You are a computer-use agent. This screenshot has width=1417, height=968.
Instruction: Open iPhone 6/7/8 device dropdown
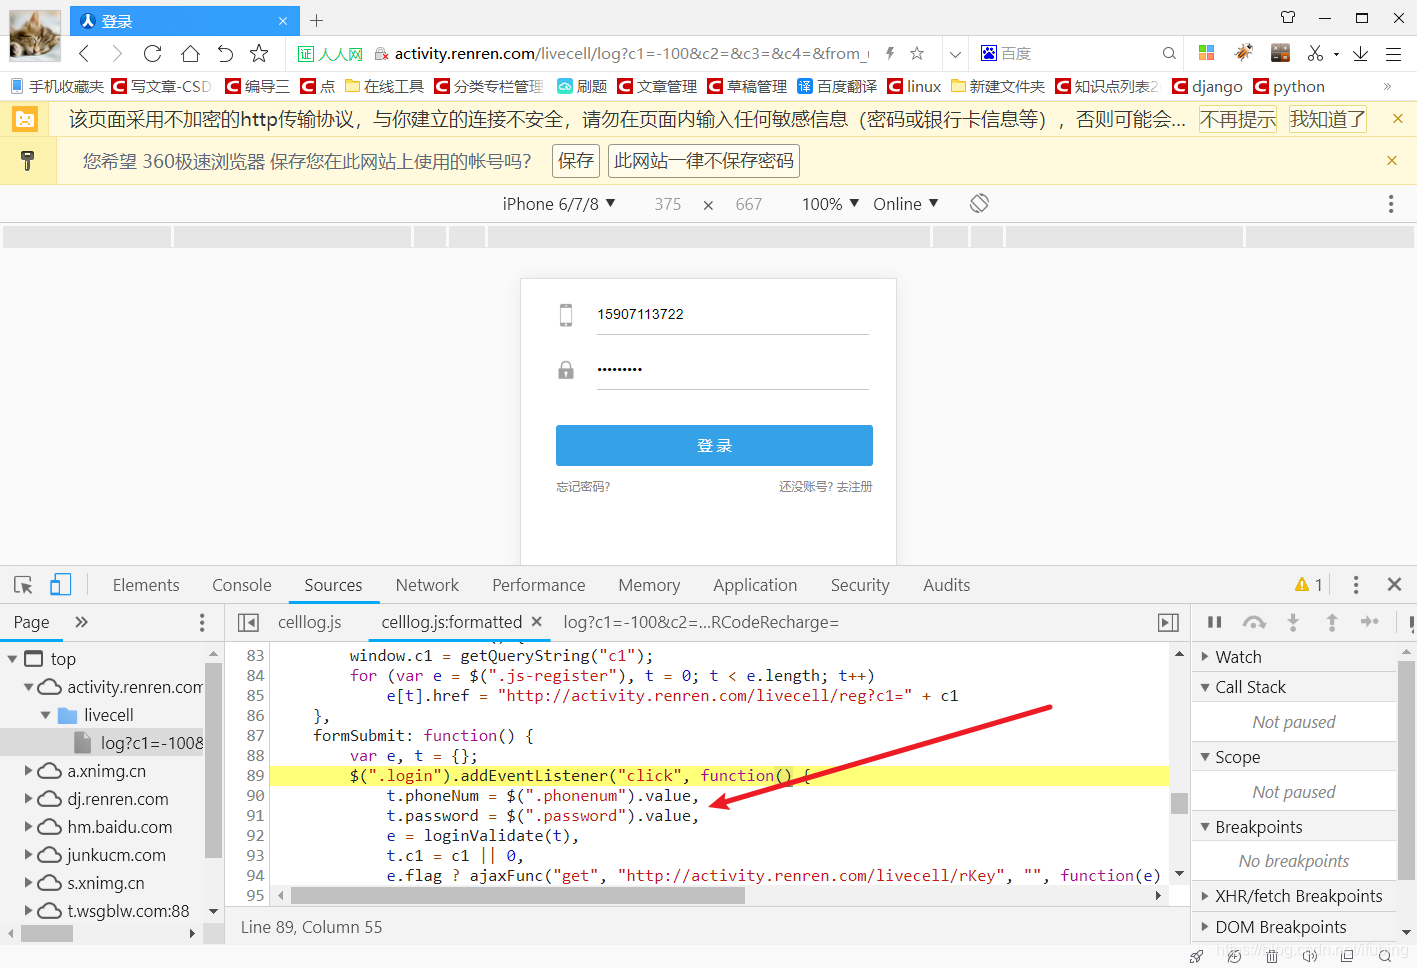pyautogui.click(x=559, y=204)
